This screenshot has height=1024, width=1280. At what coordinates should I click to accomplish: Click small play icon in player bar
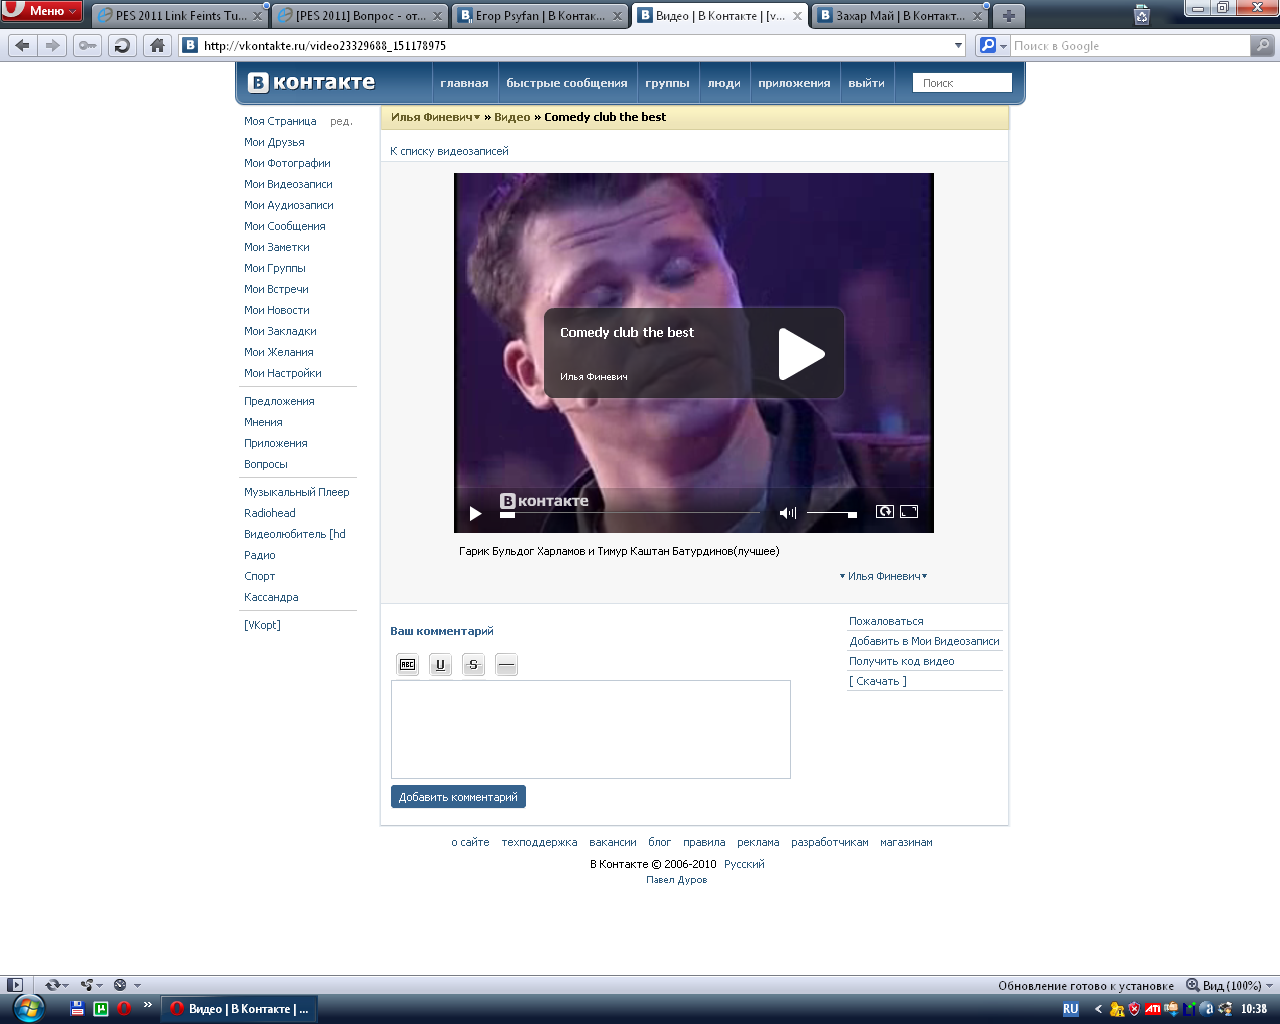click(475, 513)
